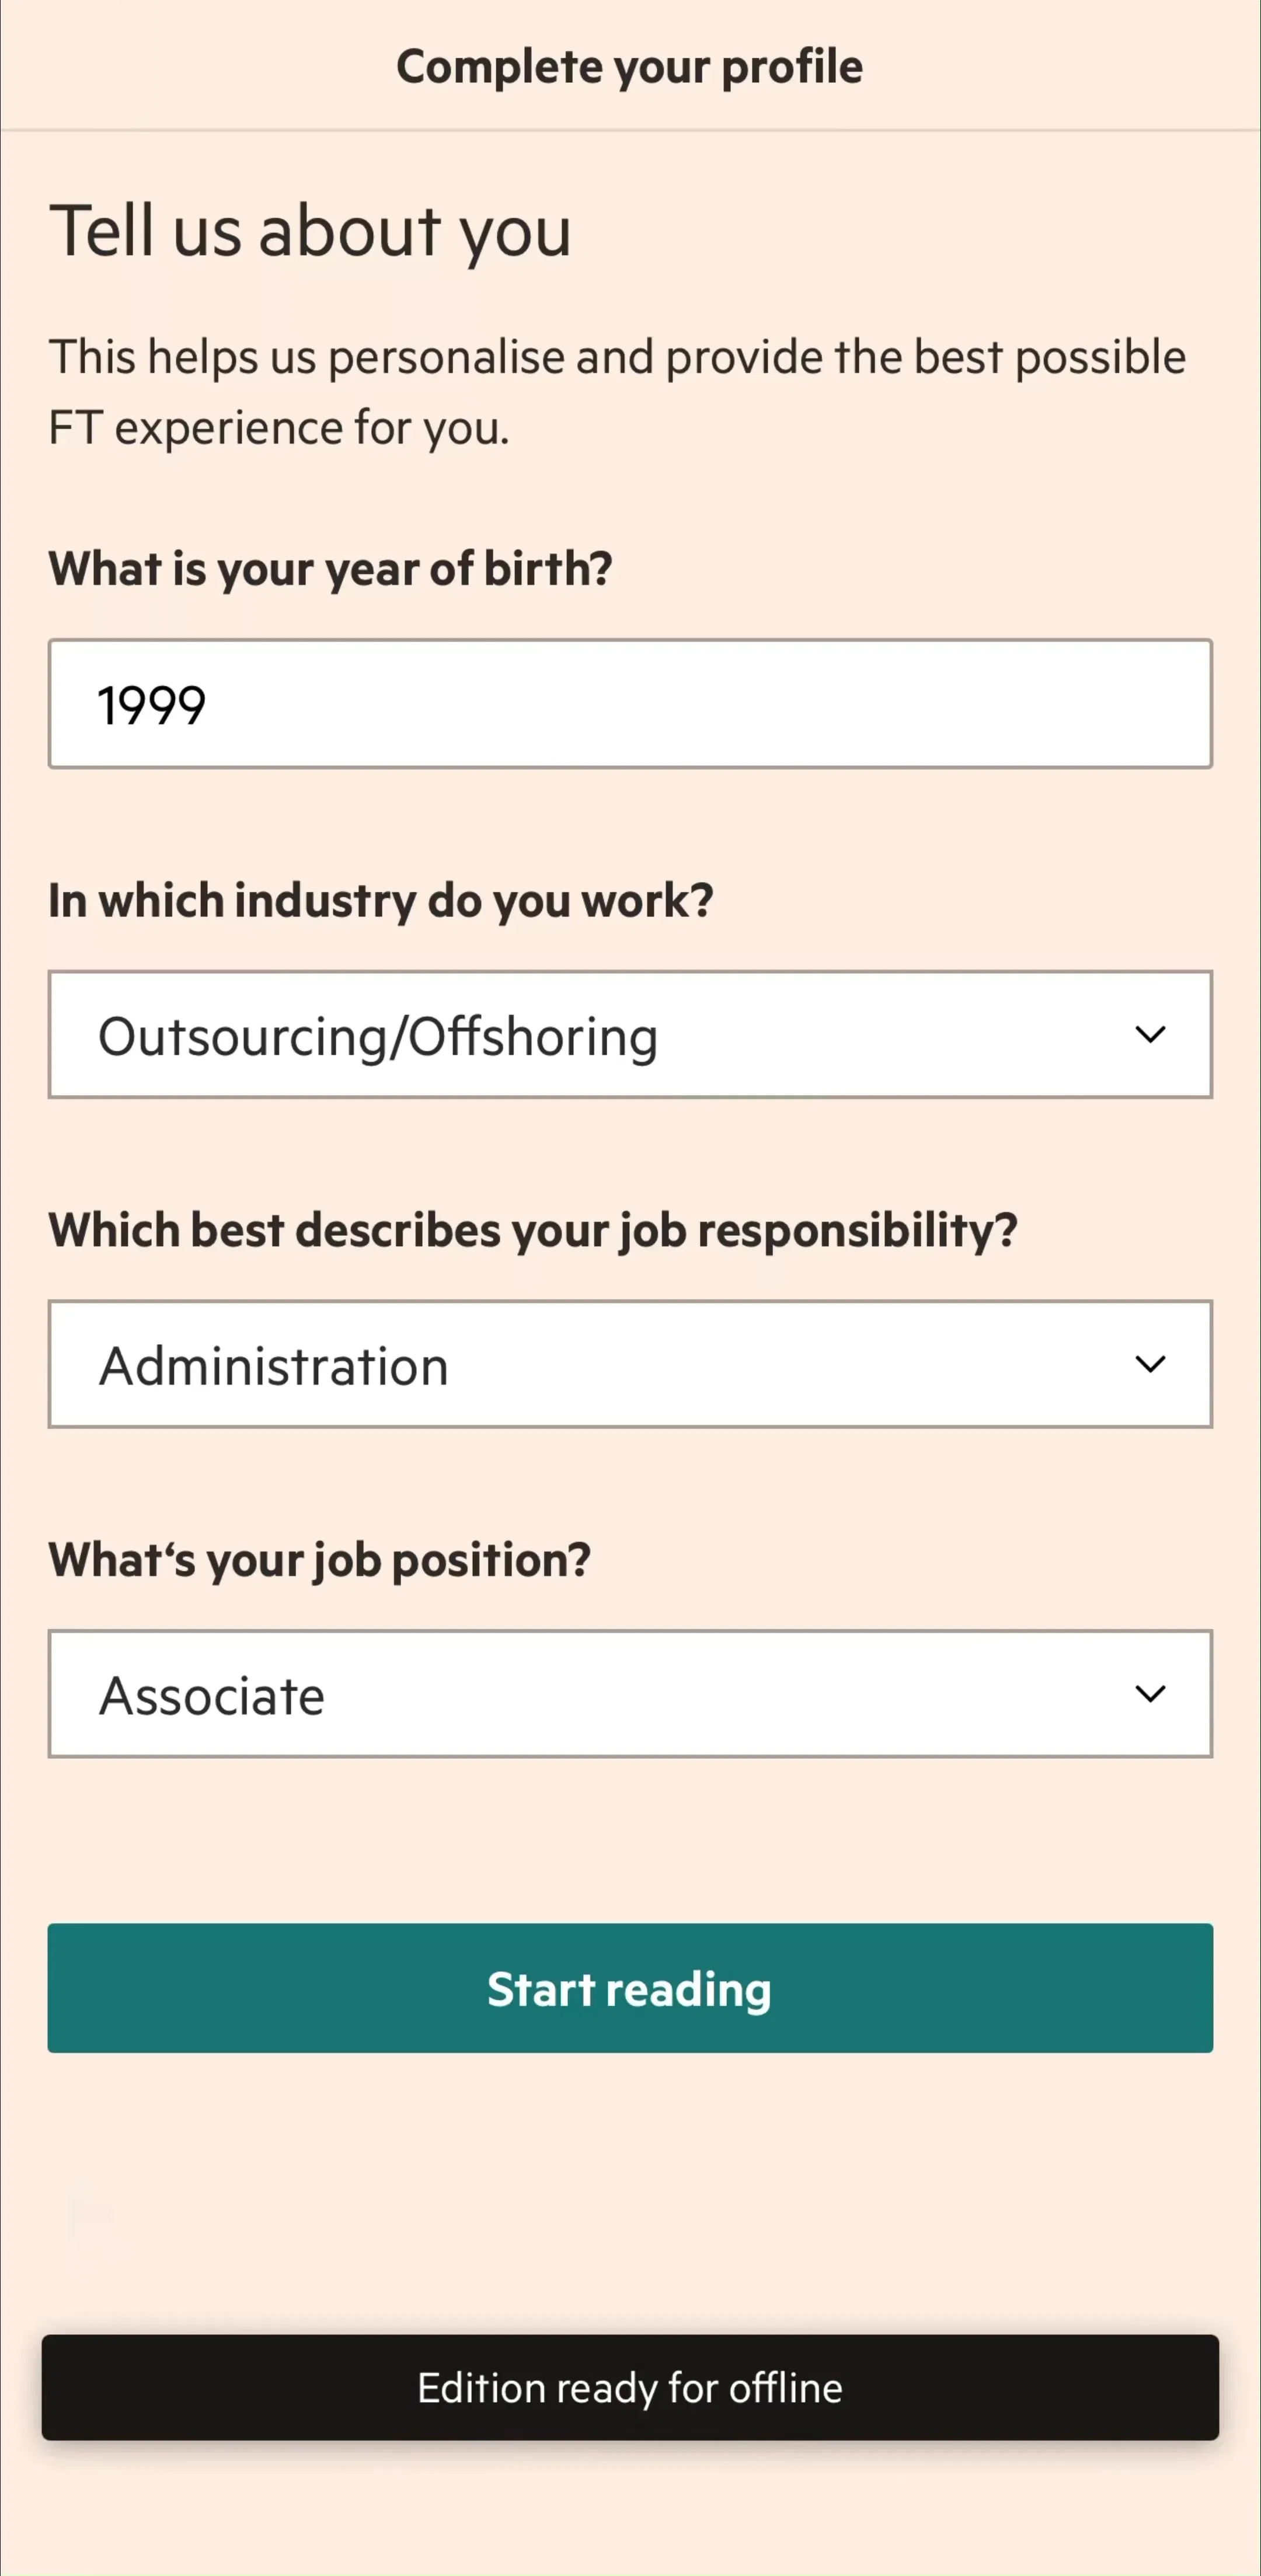The image size is (1261, 2576).
Task: Click the 'In which industry do you work?' label
Action: [x=381, y=900]
